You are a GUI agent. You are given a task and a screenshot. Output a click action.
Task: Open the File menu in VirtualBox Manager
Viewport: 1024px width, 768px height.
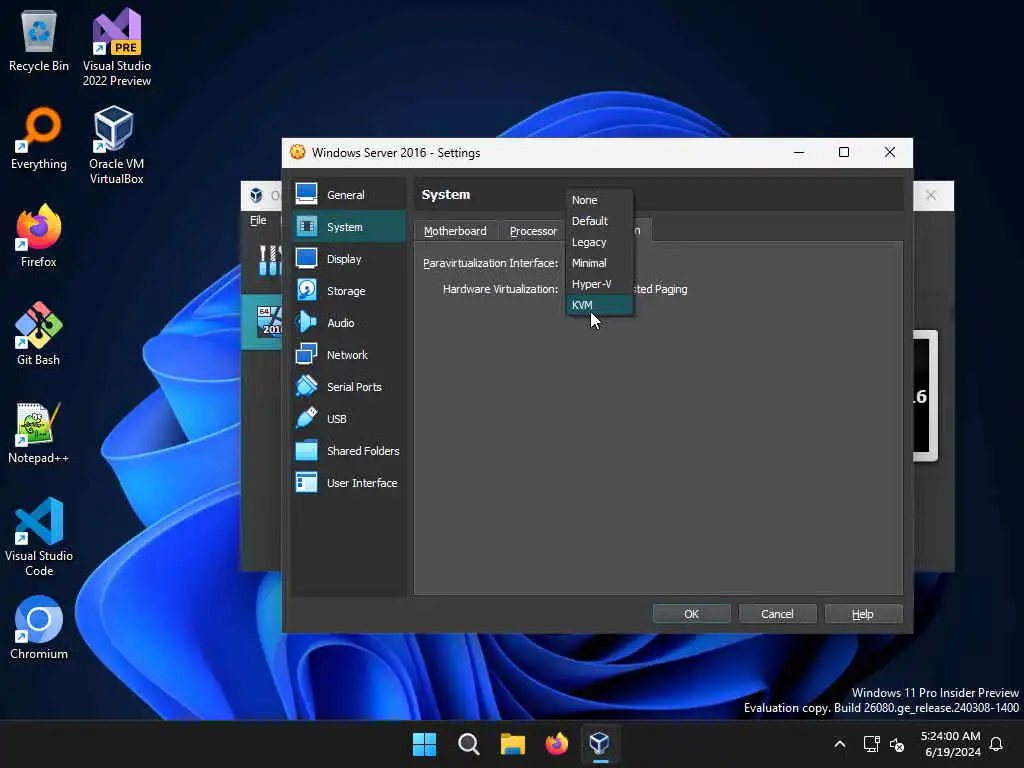click(x=258, y=220)
